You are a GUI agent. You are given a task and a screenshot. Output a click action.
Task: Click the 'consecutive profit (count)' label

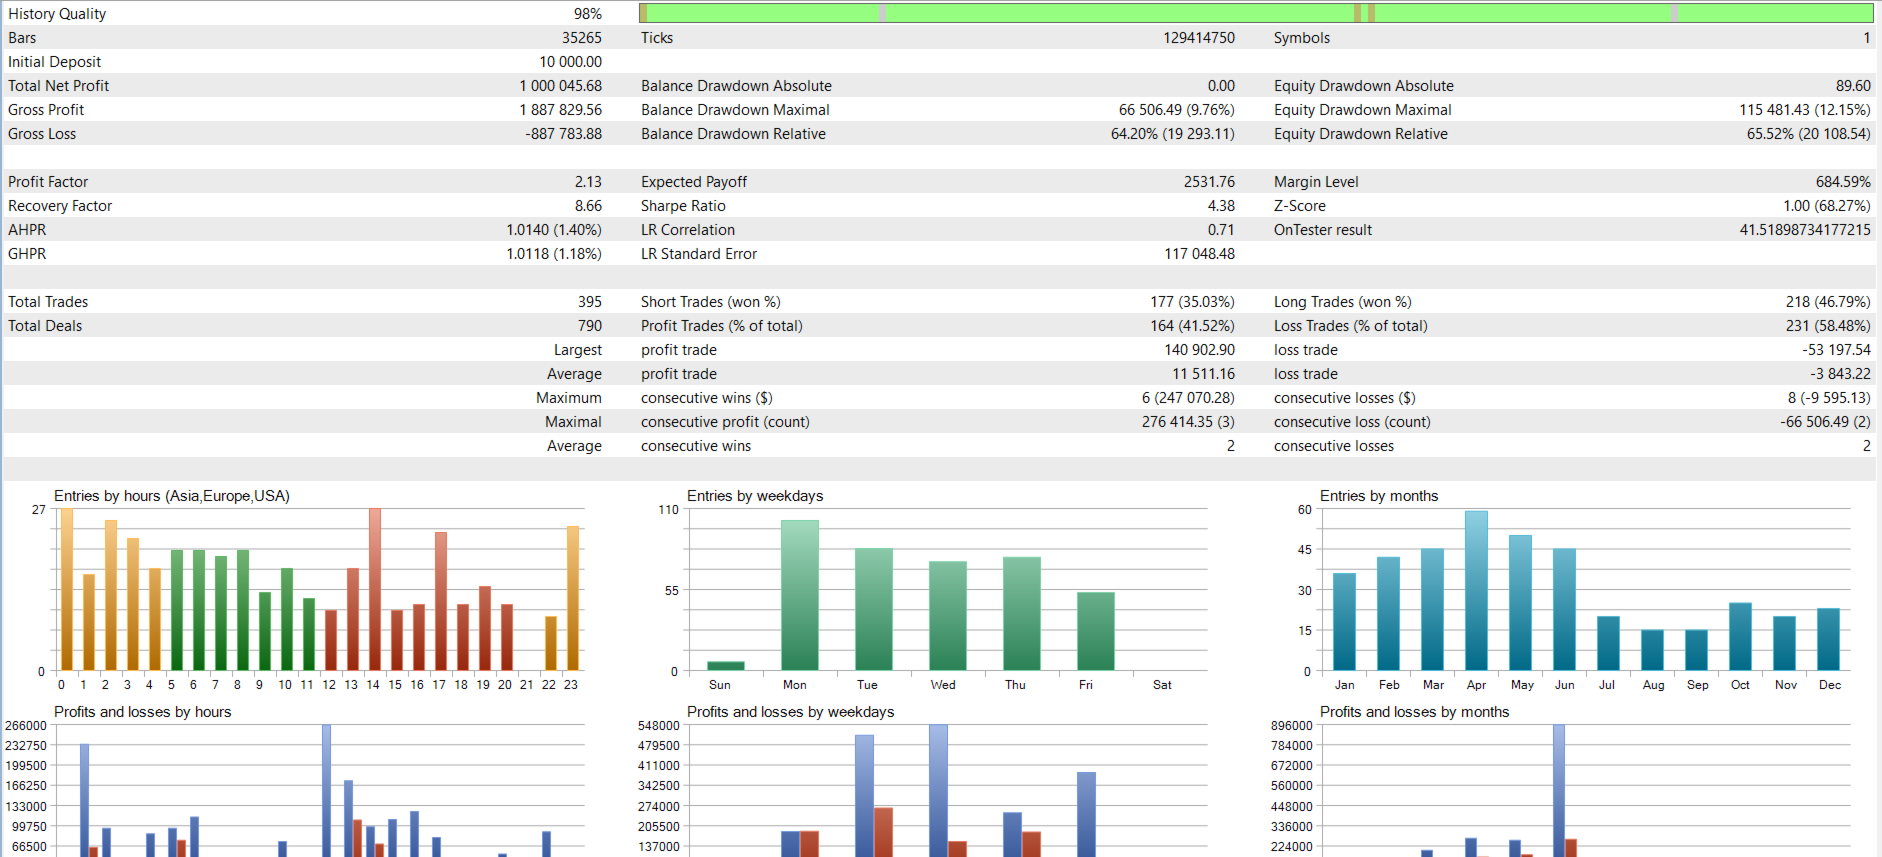tap(725, 422)
